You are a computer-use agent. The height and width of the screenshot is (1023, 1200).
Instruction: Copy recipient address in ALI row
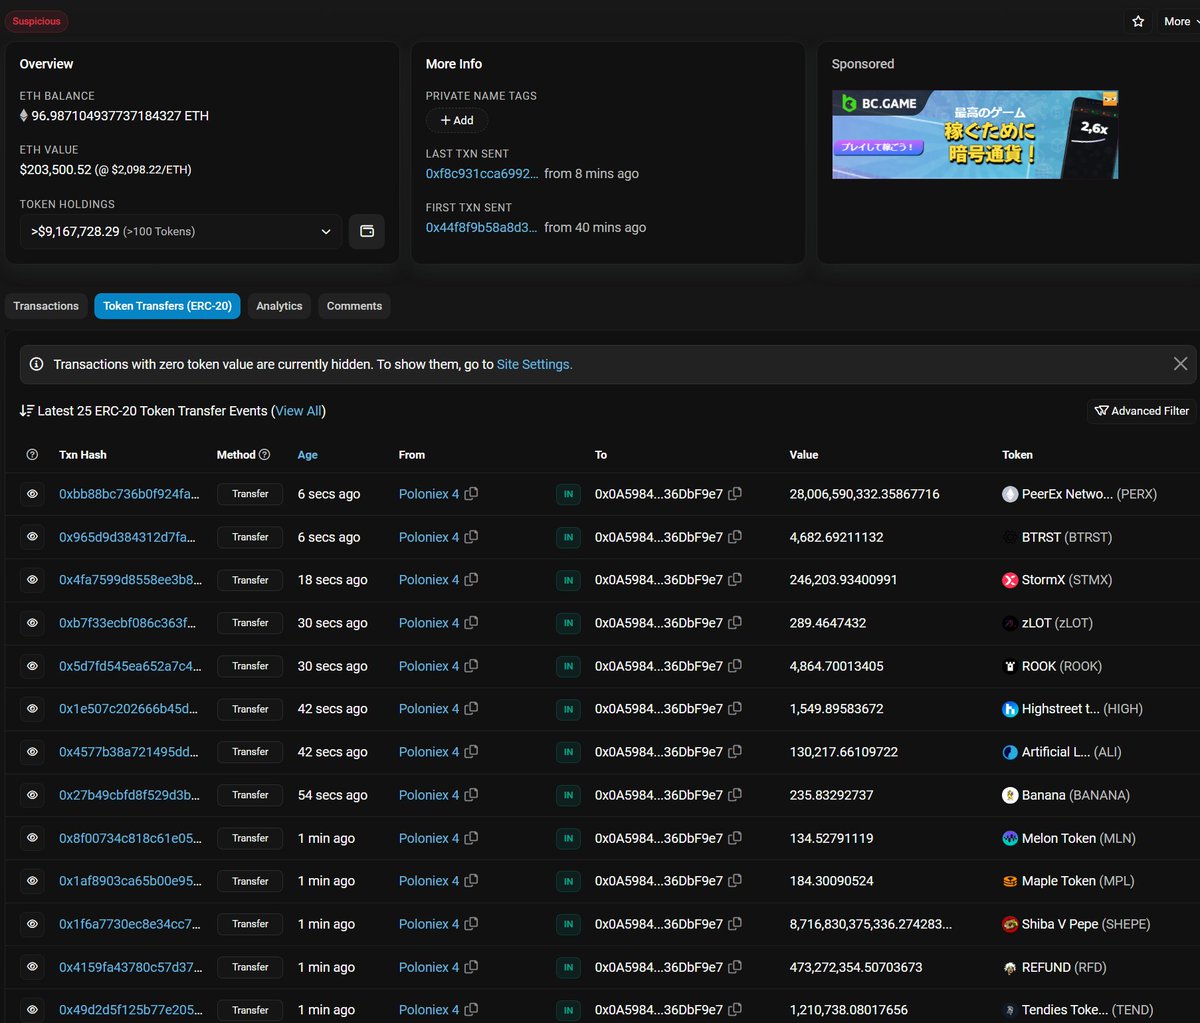(x=735, y=752)
